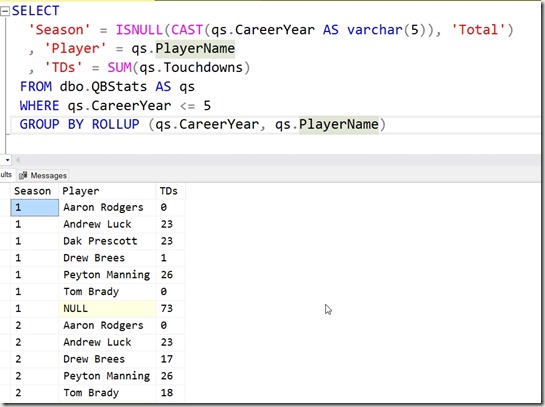
Task: Click highlighted PlayerName in GROUP BY line
Action: tap(339, 124)
